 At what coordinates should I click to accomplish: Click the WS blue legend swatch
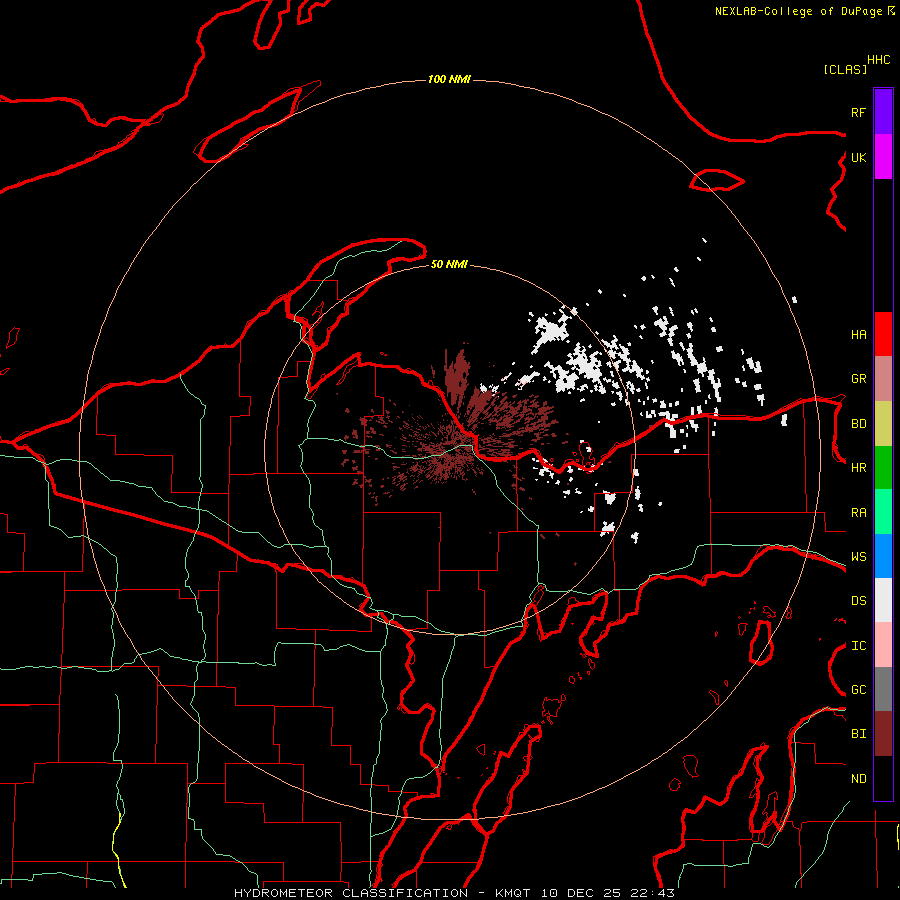pyautogui.click(x=883, y=556)
